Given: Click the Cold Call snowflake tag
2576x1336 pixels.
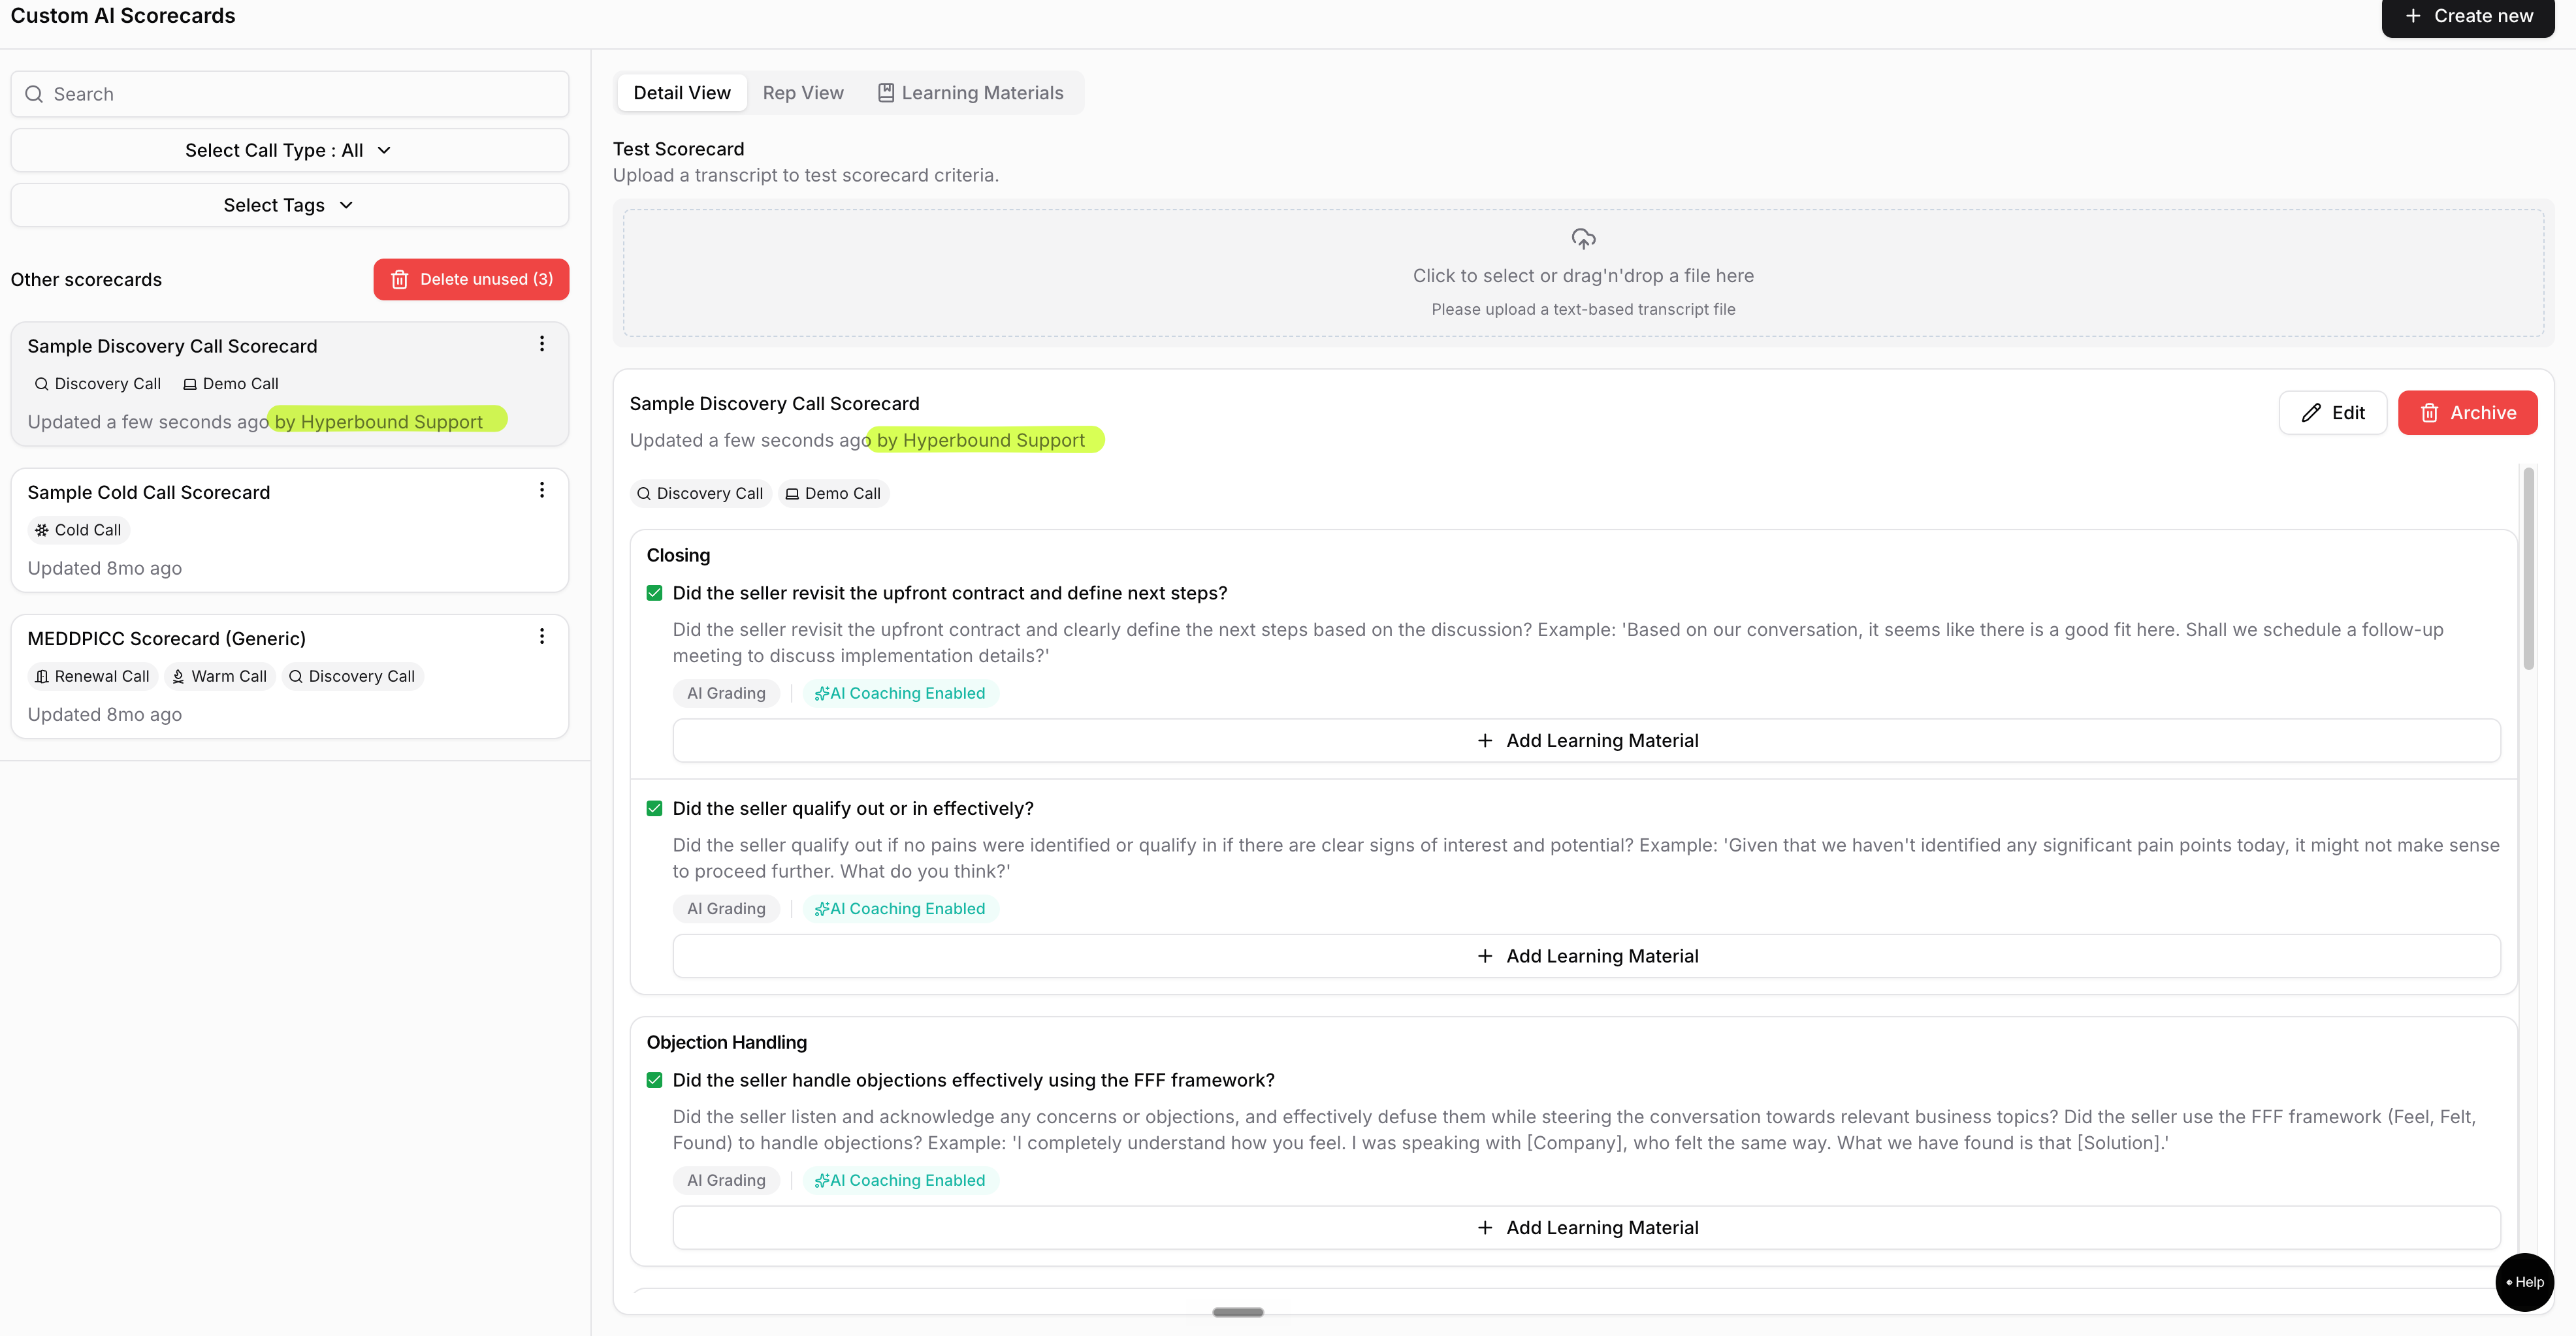Looking at the screenshot, I should click(78, 530).
